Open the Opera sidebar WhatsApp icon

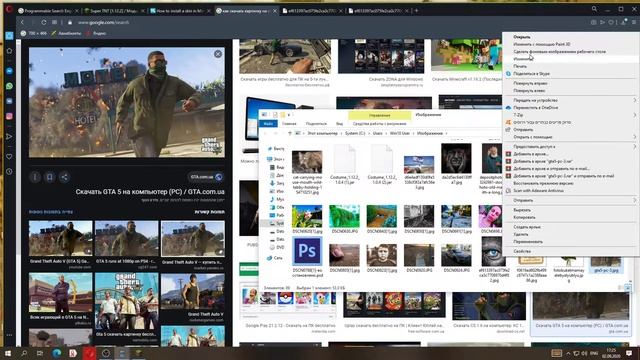tap(9, 86)
